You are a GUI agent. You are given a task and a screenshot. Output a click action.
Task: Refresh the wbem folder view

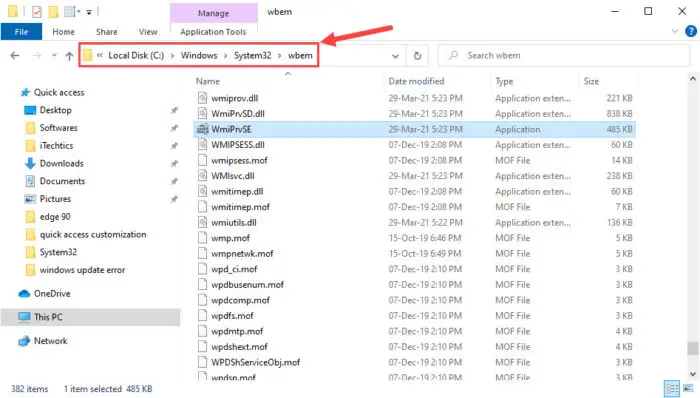[x=417, y=56]
